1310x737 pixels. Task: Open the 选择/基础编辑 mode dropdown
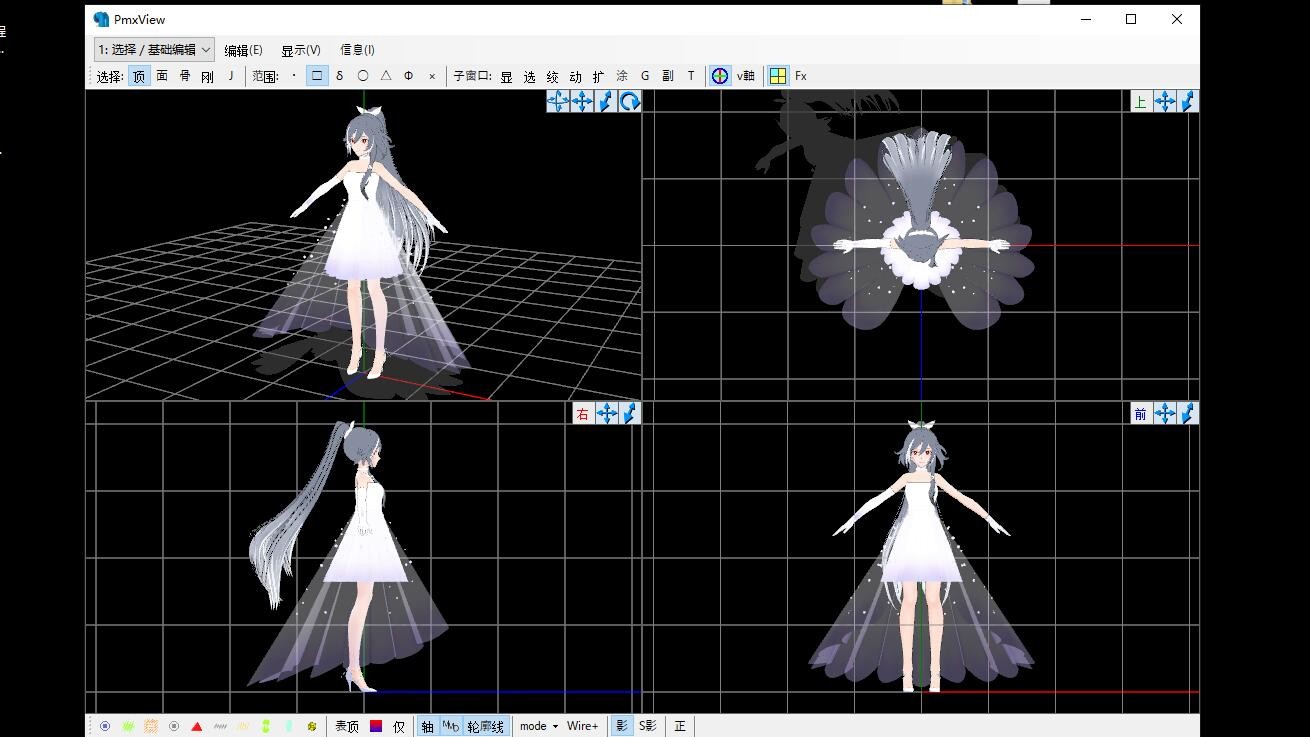click(154, 49)
